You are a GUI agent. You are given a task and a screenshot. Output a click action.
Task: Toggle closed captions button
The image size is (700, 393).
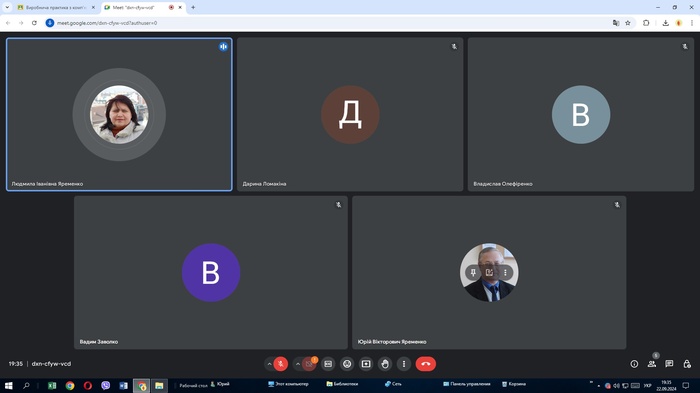[328, 364]
